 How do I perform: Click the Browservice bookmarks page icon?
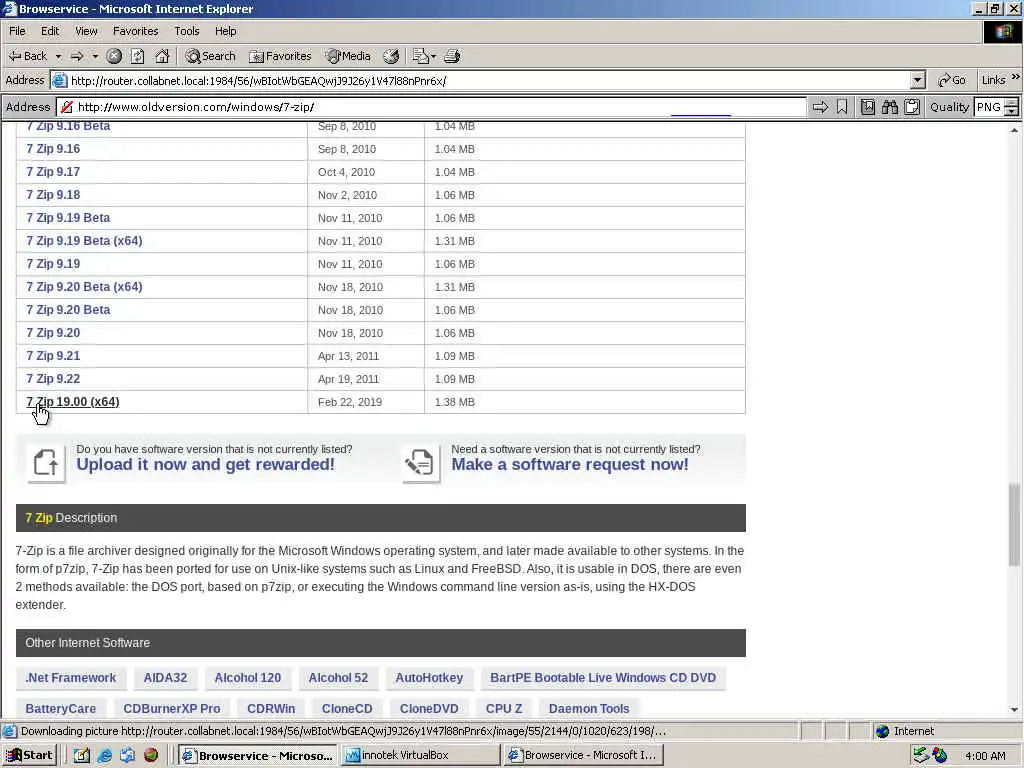[868, 107]
